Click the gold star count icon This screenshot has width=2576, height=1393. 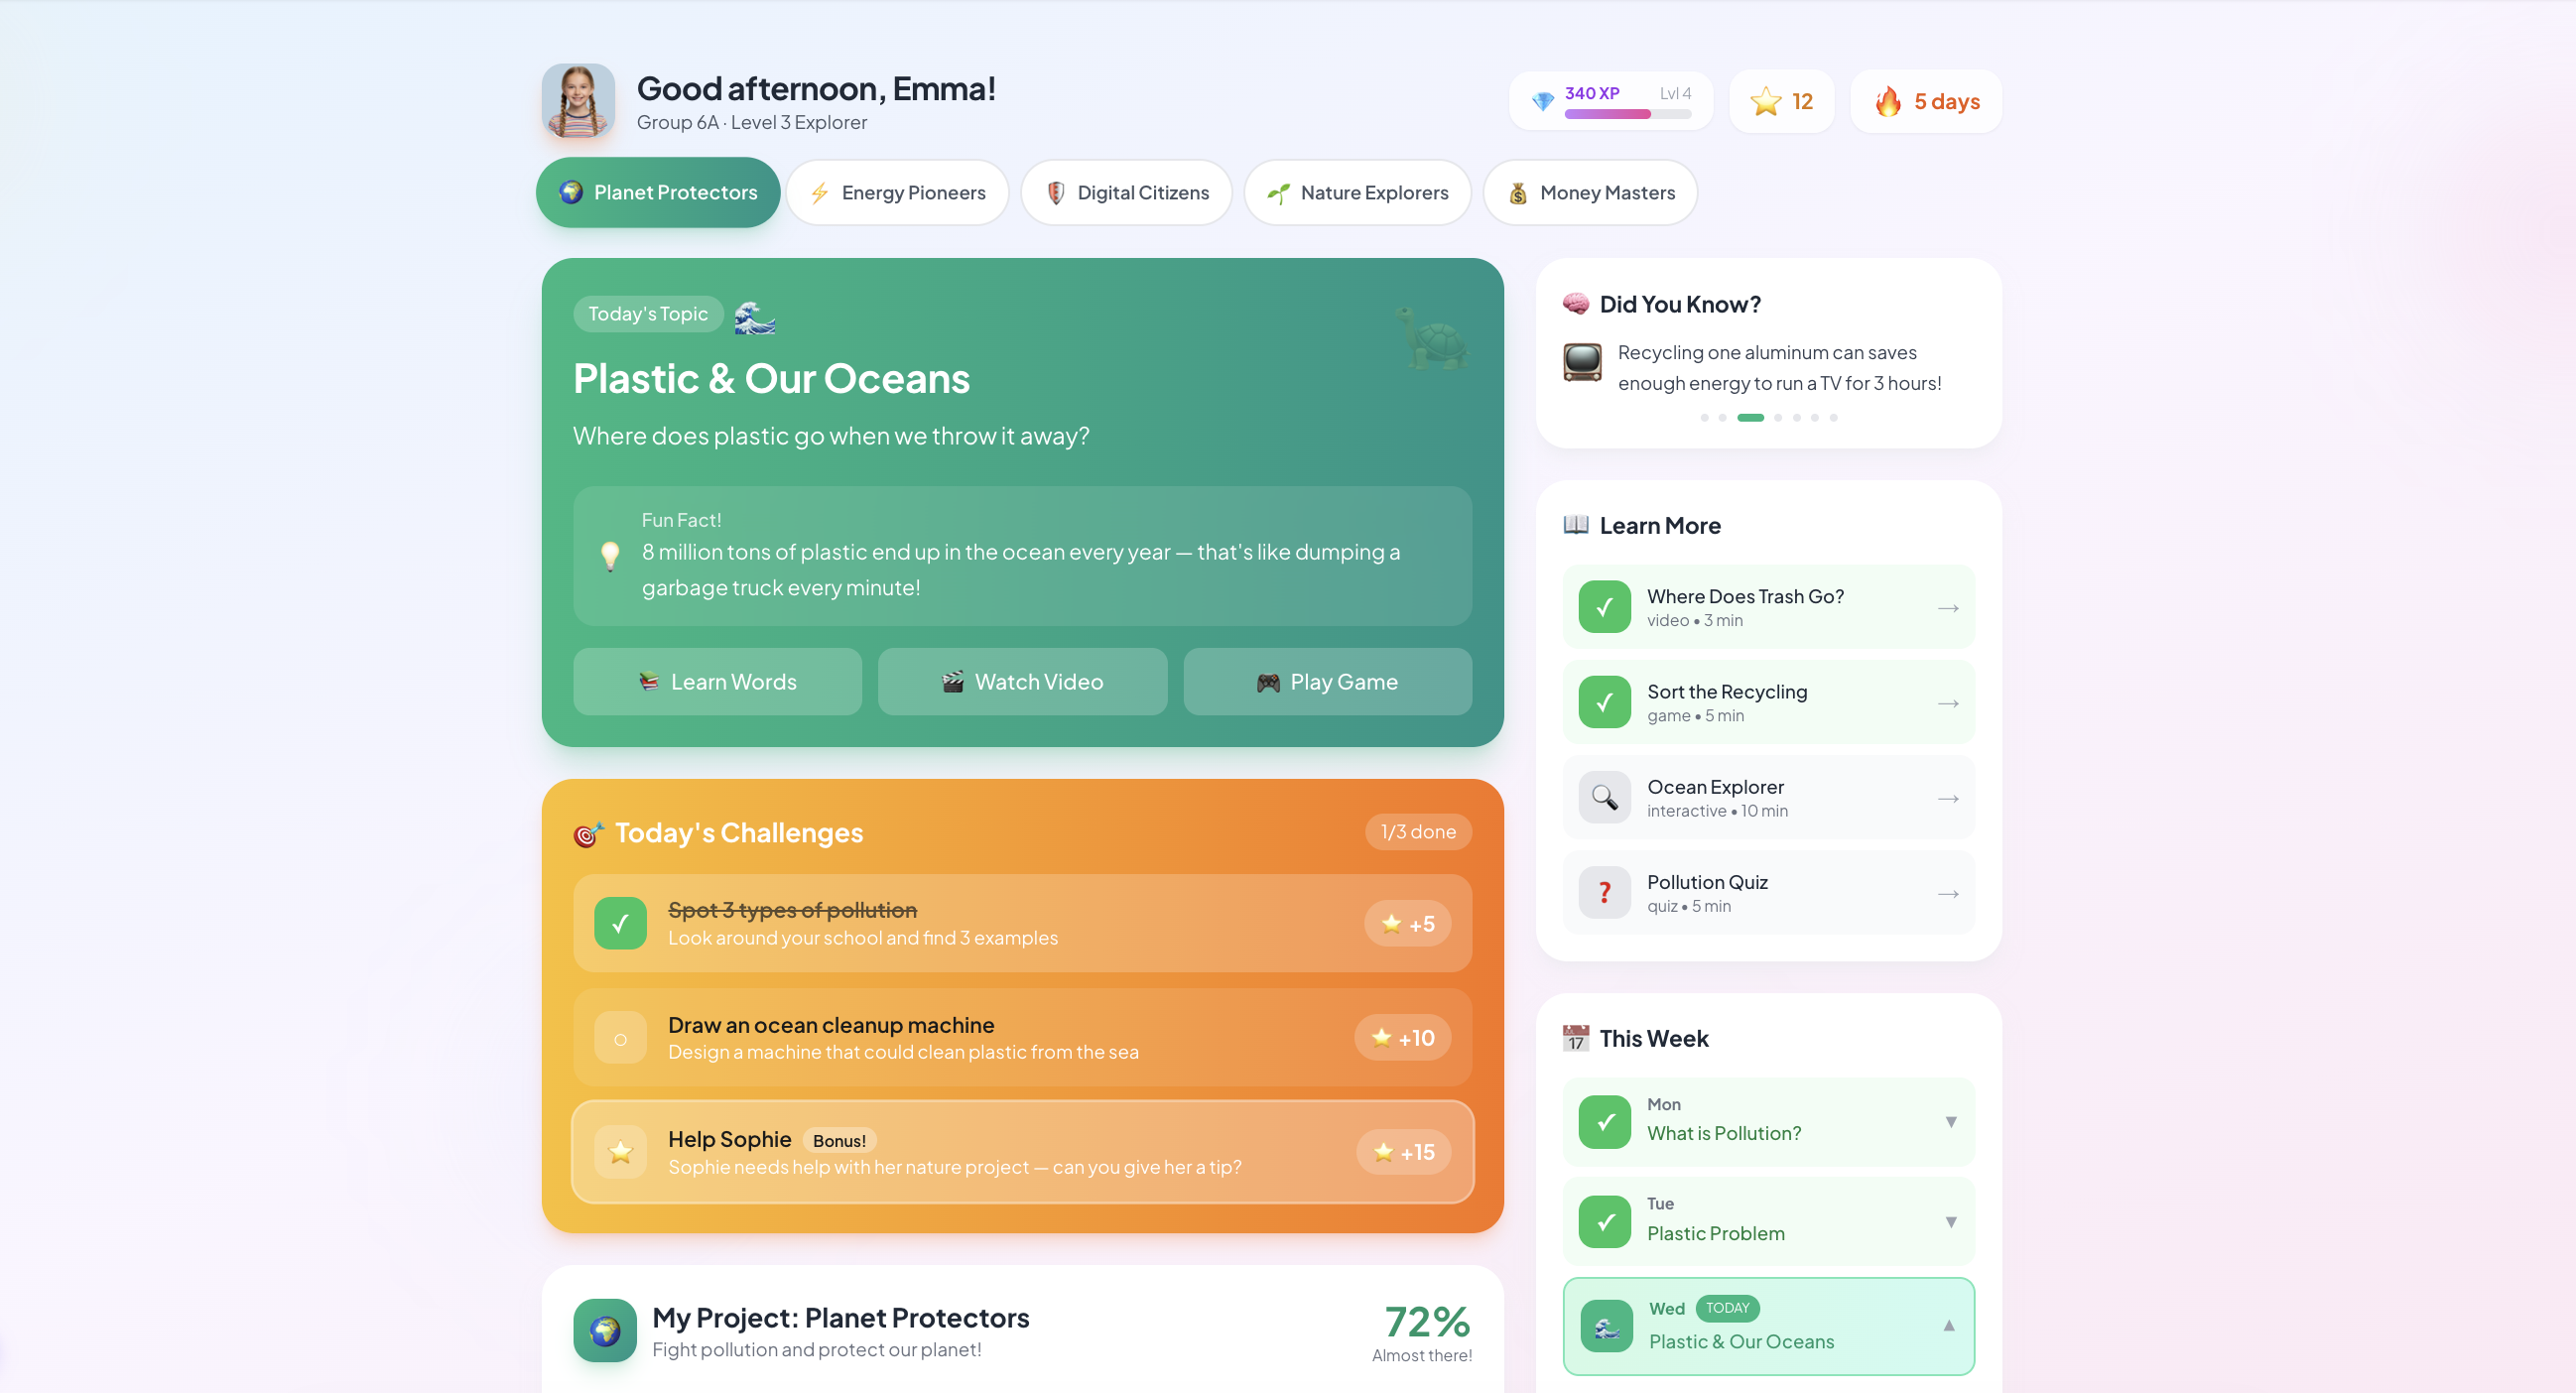(x=1765, y=101)
